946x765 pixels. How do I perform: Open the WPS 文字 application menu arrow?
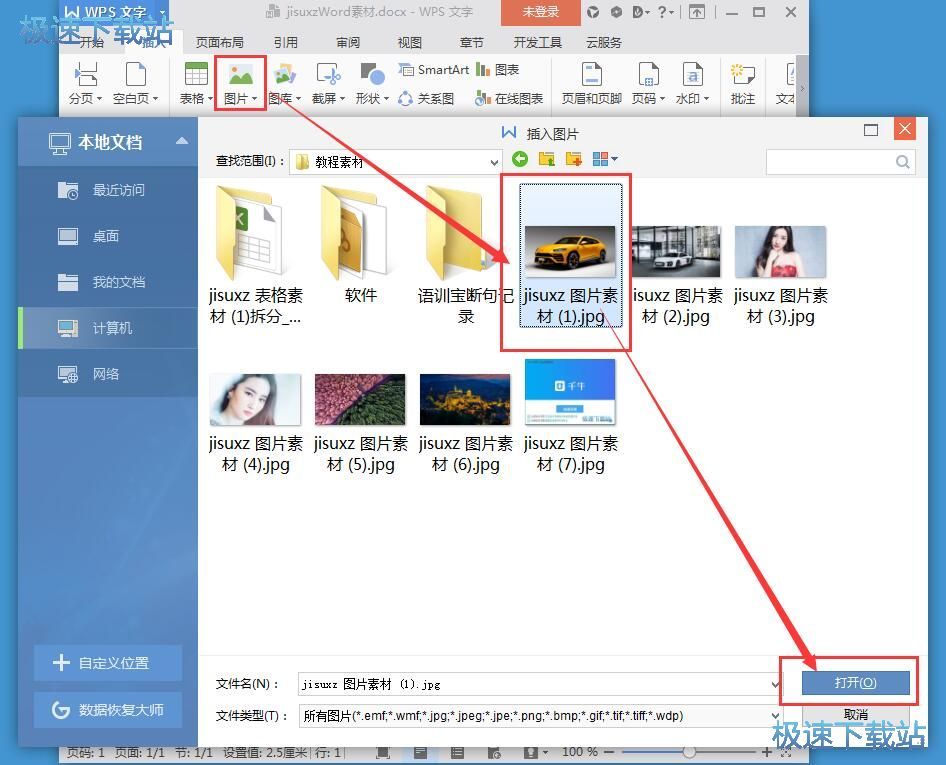coord(162,12)
